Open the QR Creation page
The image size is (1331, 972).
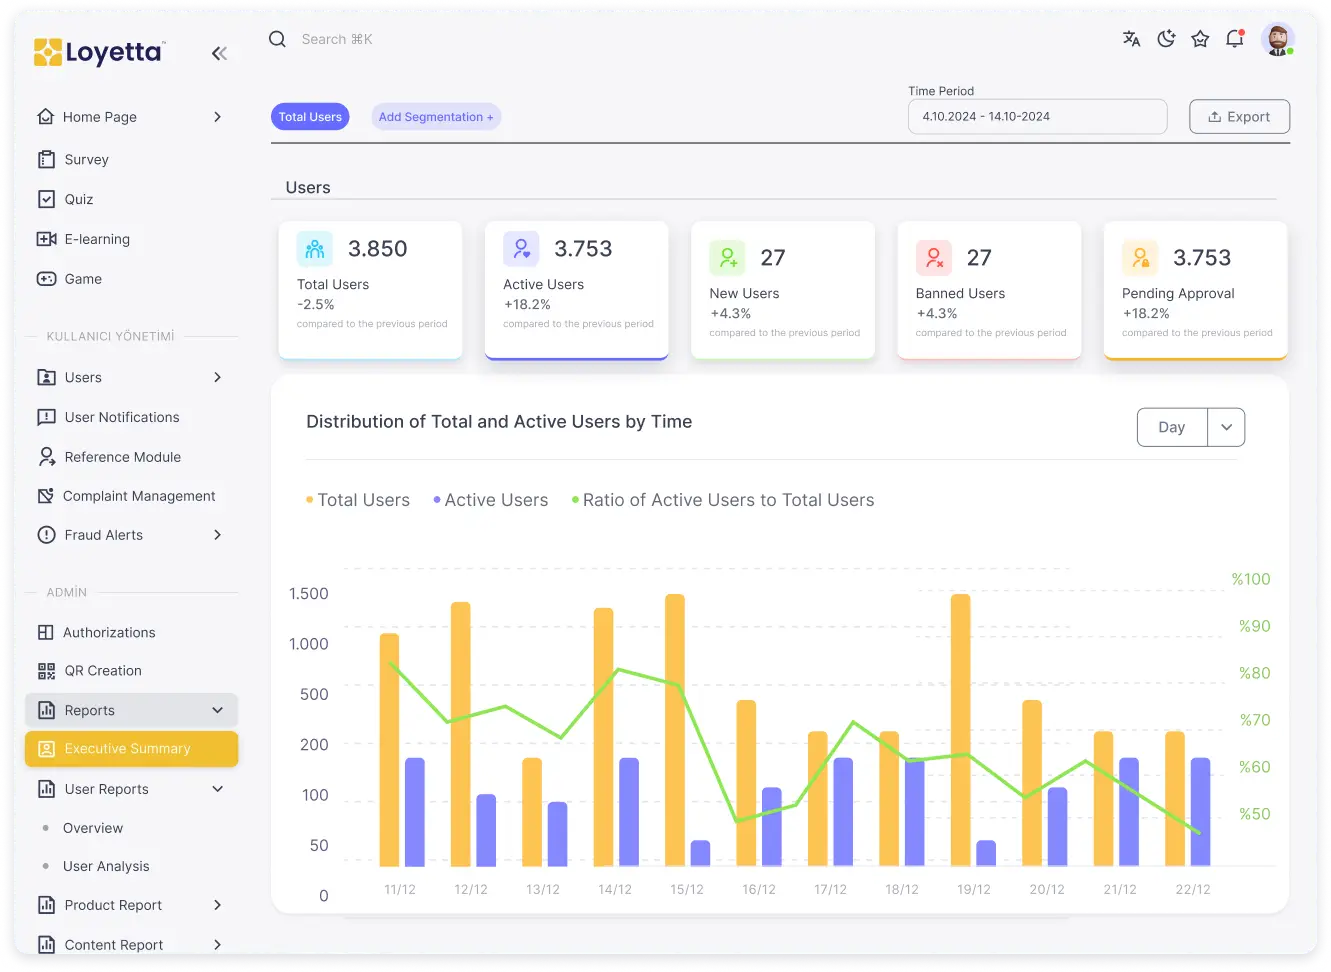click(103, 671)
